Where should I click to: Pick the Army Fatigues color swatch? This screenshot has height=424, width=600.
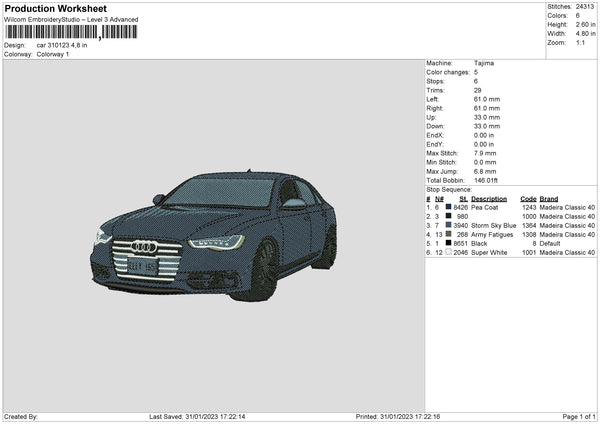coord(449,234)
